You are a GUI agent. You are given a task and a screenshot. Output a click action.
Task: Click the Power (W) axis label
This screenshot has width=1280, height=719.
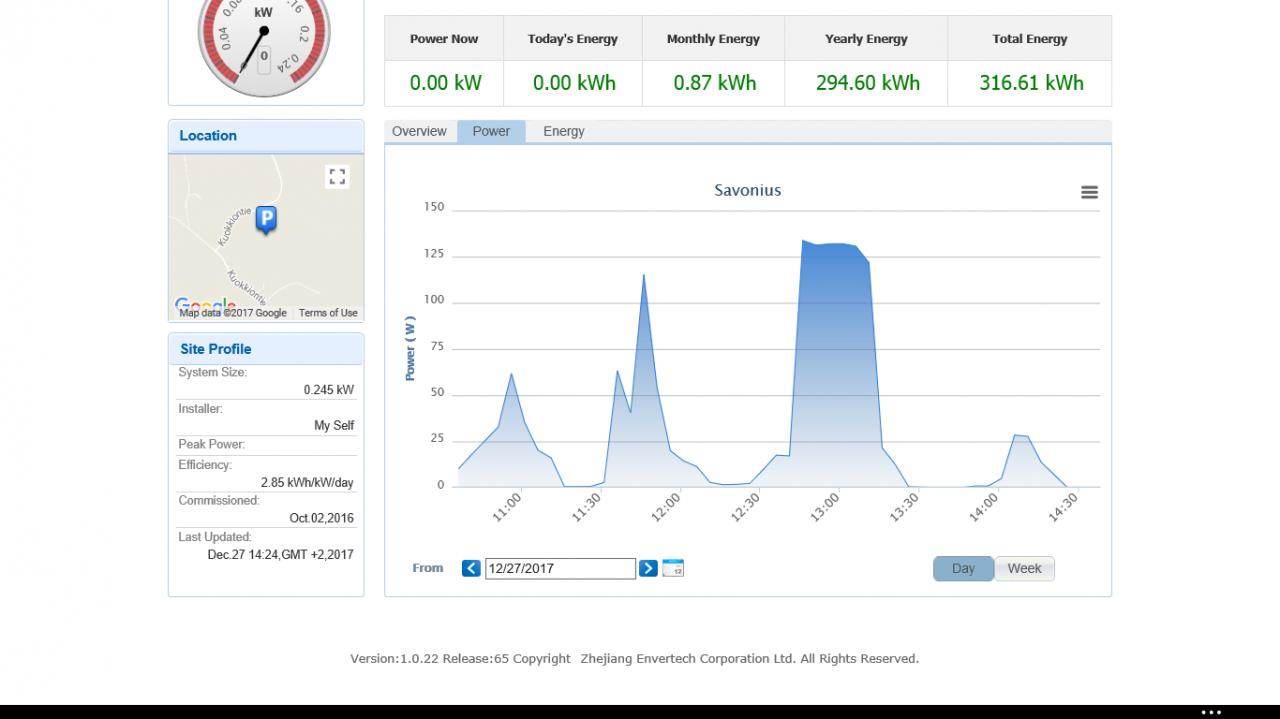(x=410, y=348)
